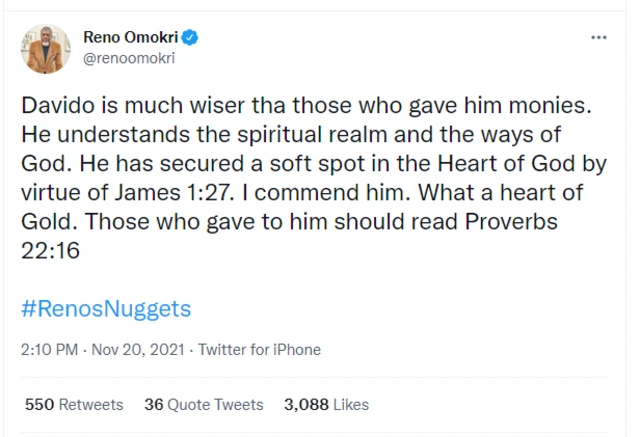Show the 3,088 Likes list

(326, 405)
